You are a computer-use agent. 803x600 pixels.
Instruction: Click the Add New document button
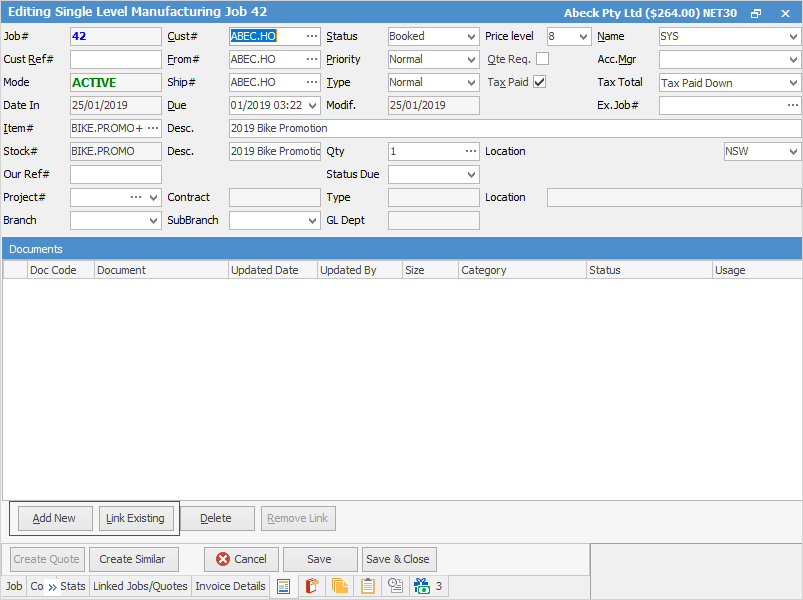(x=54, y=518)
